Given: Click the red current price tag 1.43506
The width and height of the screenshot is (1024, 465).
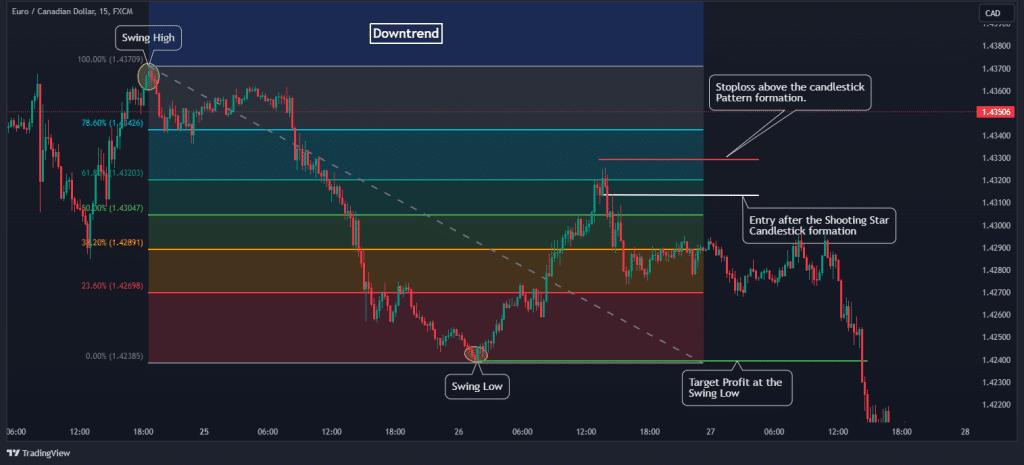Looking at the screenshot, I should (996, 113).
